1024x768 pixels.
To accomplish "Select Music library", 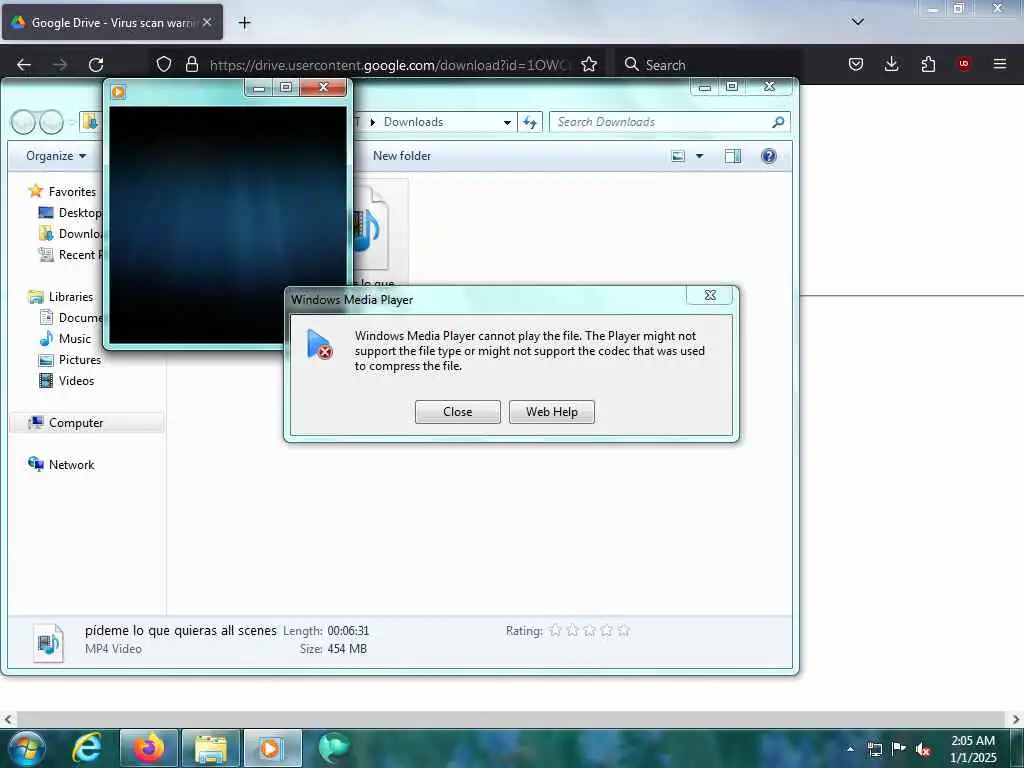I will coord(65,338).
